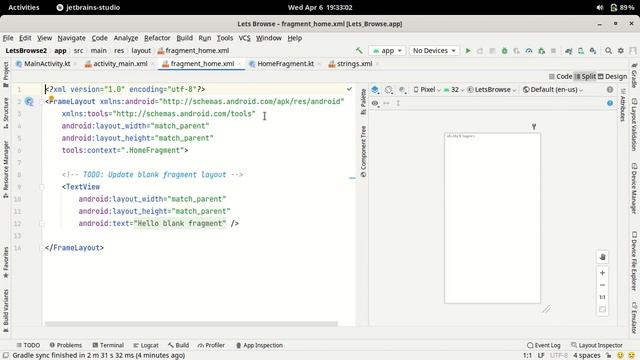This screenshot has width=640, height=360.
Task: Click Activities in the top bar
Action: tap(24, 7)
